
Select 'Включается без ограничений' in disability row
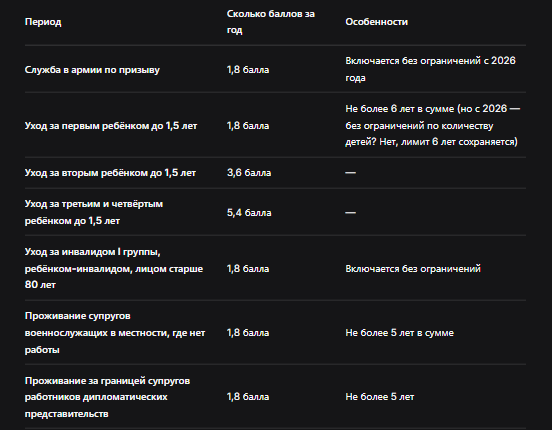pos(413,269)
